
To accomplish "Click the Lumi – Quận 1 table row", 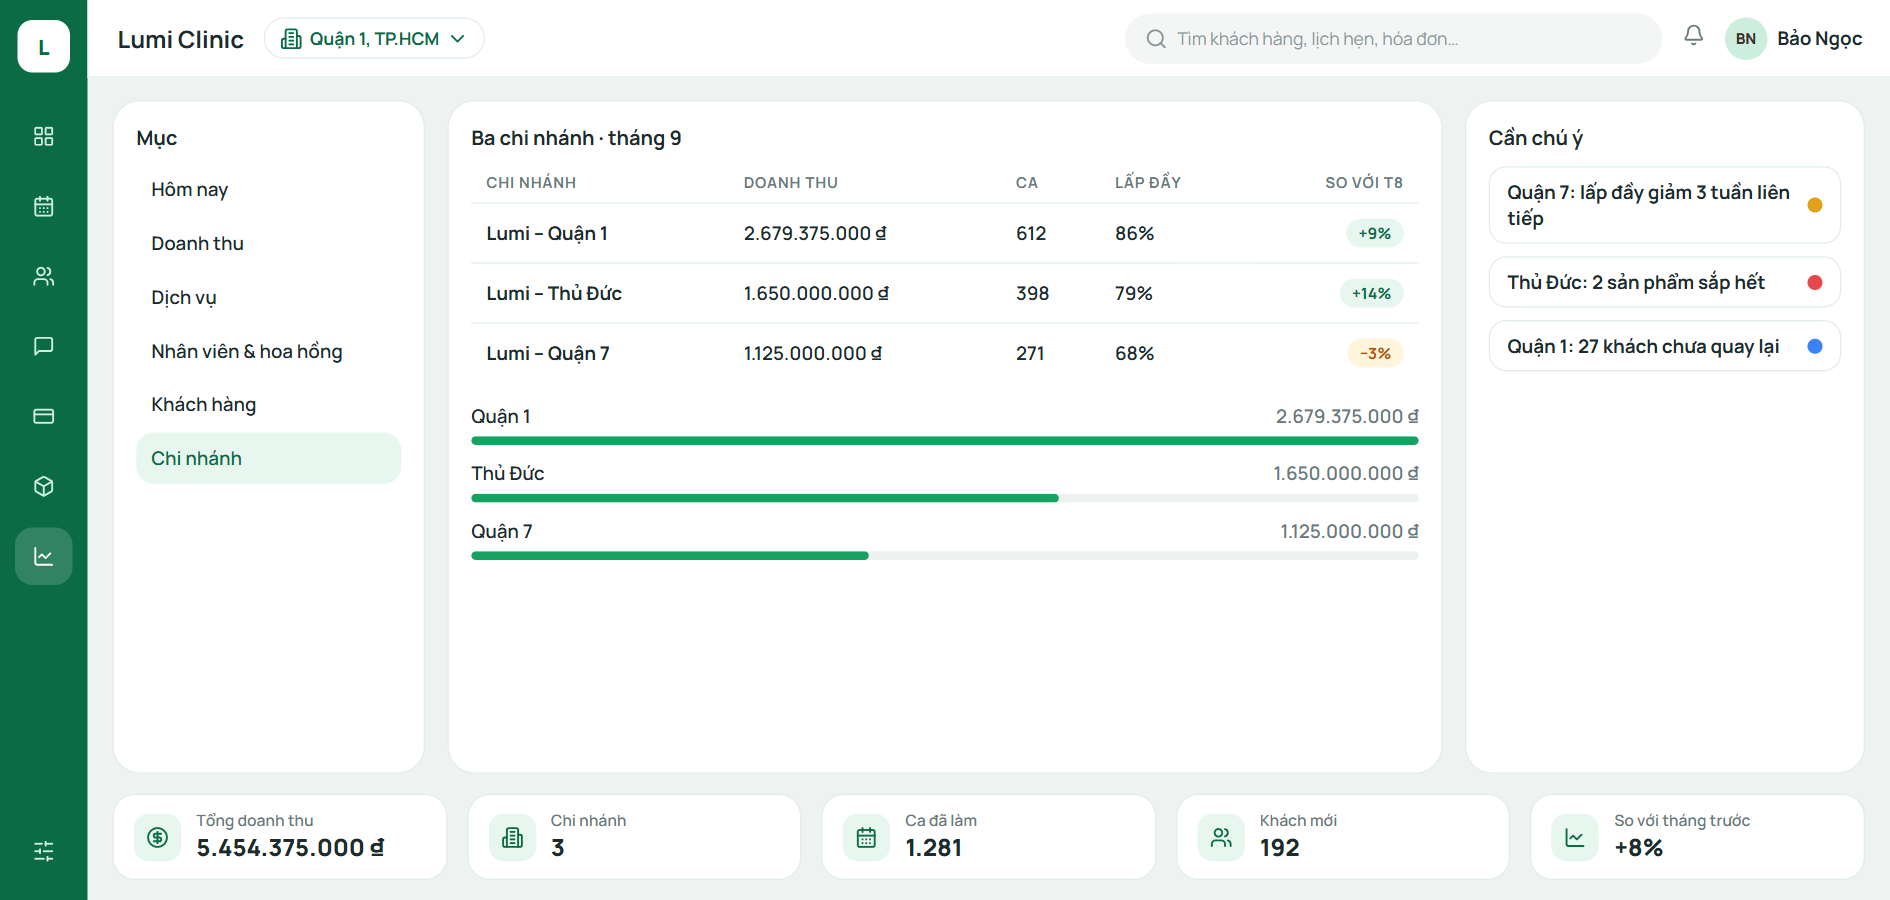I will click(944, 233).
